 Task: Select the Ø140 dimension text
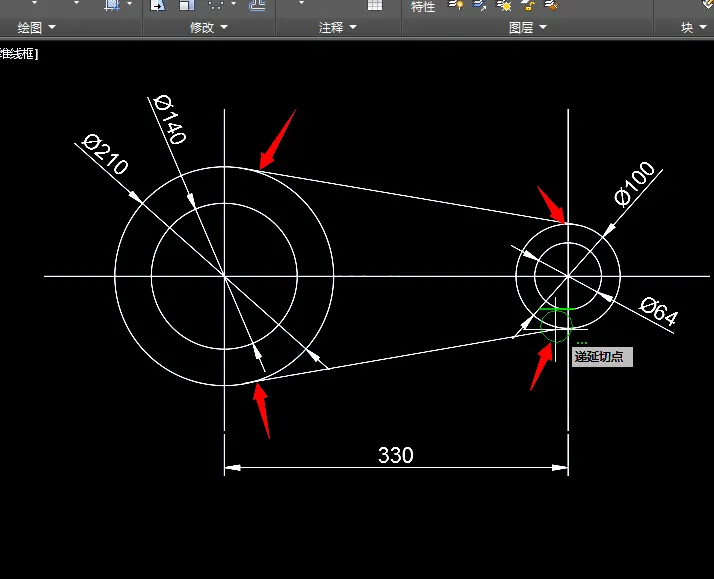170,119
